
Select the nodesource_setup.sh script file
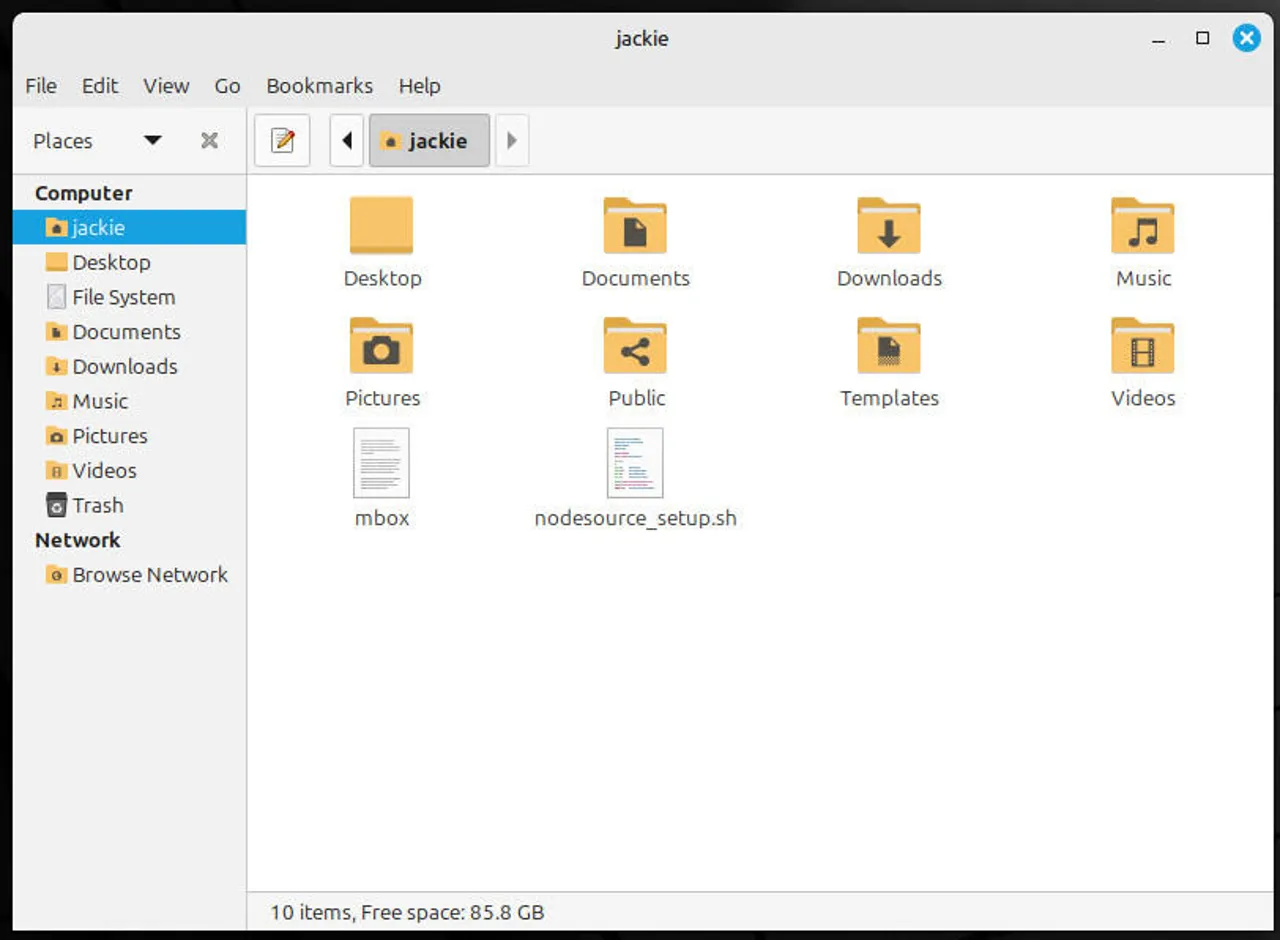635,464
